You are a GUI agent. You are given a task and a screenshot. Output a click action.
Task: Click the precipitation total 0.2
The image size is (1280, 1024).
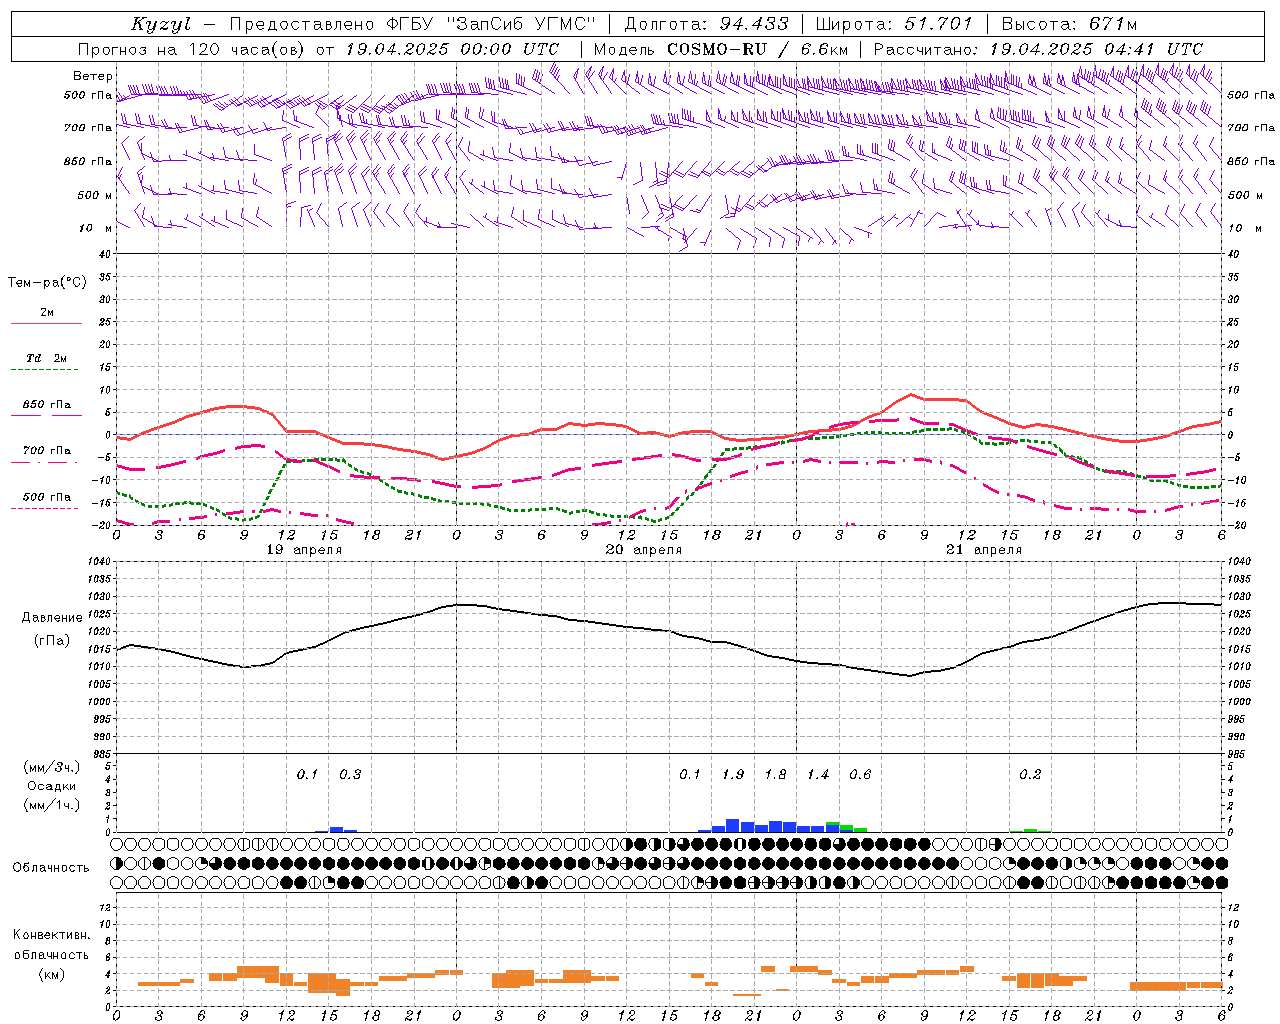1030,775
